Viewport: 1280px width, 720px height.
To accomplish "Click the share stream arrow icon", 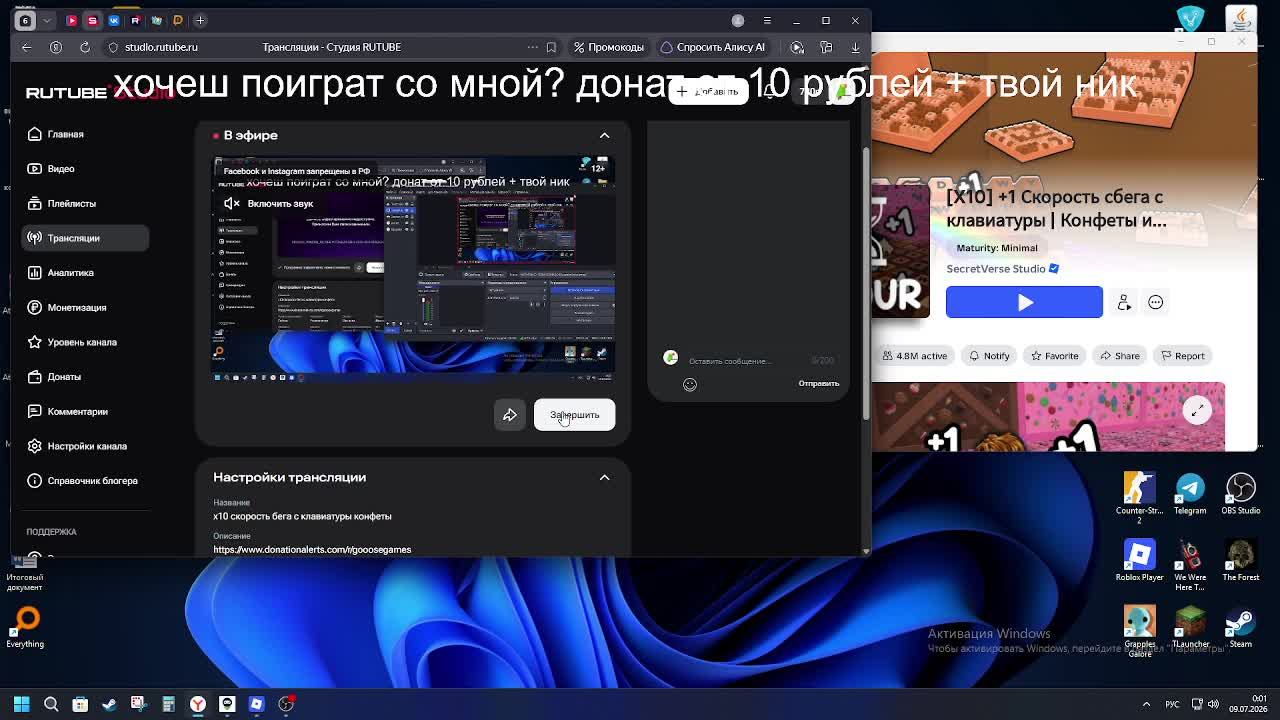I will pyautogui.click(x=509, y=415).
